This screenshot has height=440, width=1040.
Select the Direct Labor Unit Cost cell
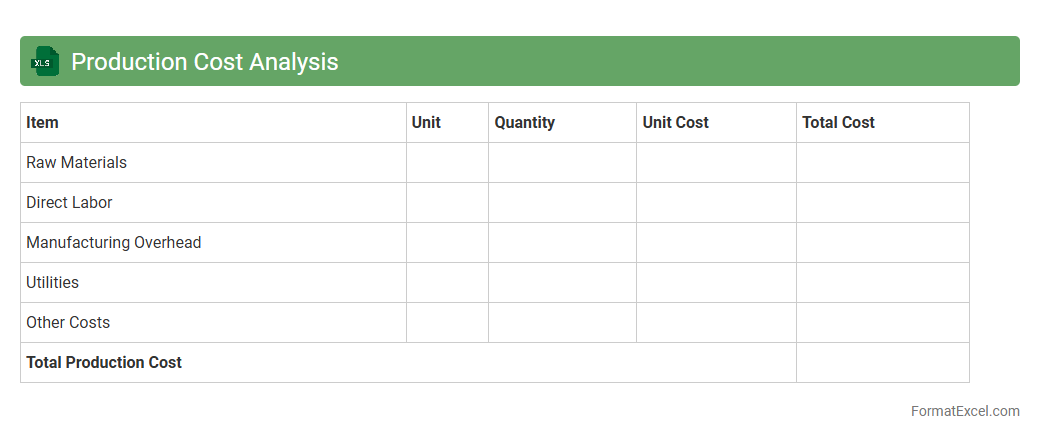click(x=716, y=202)
